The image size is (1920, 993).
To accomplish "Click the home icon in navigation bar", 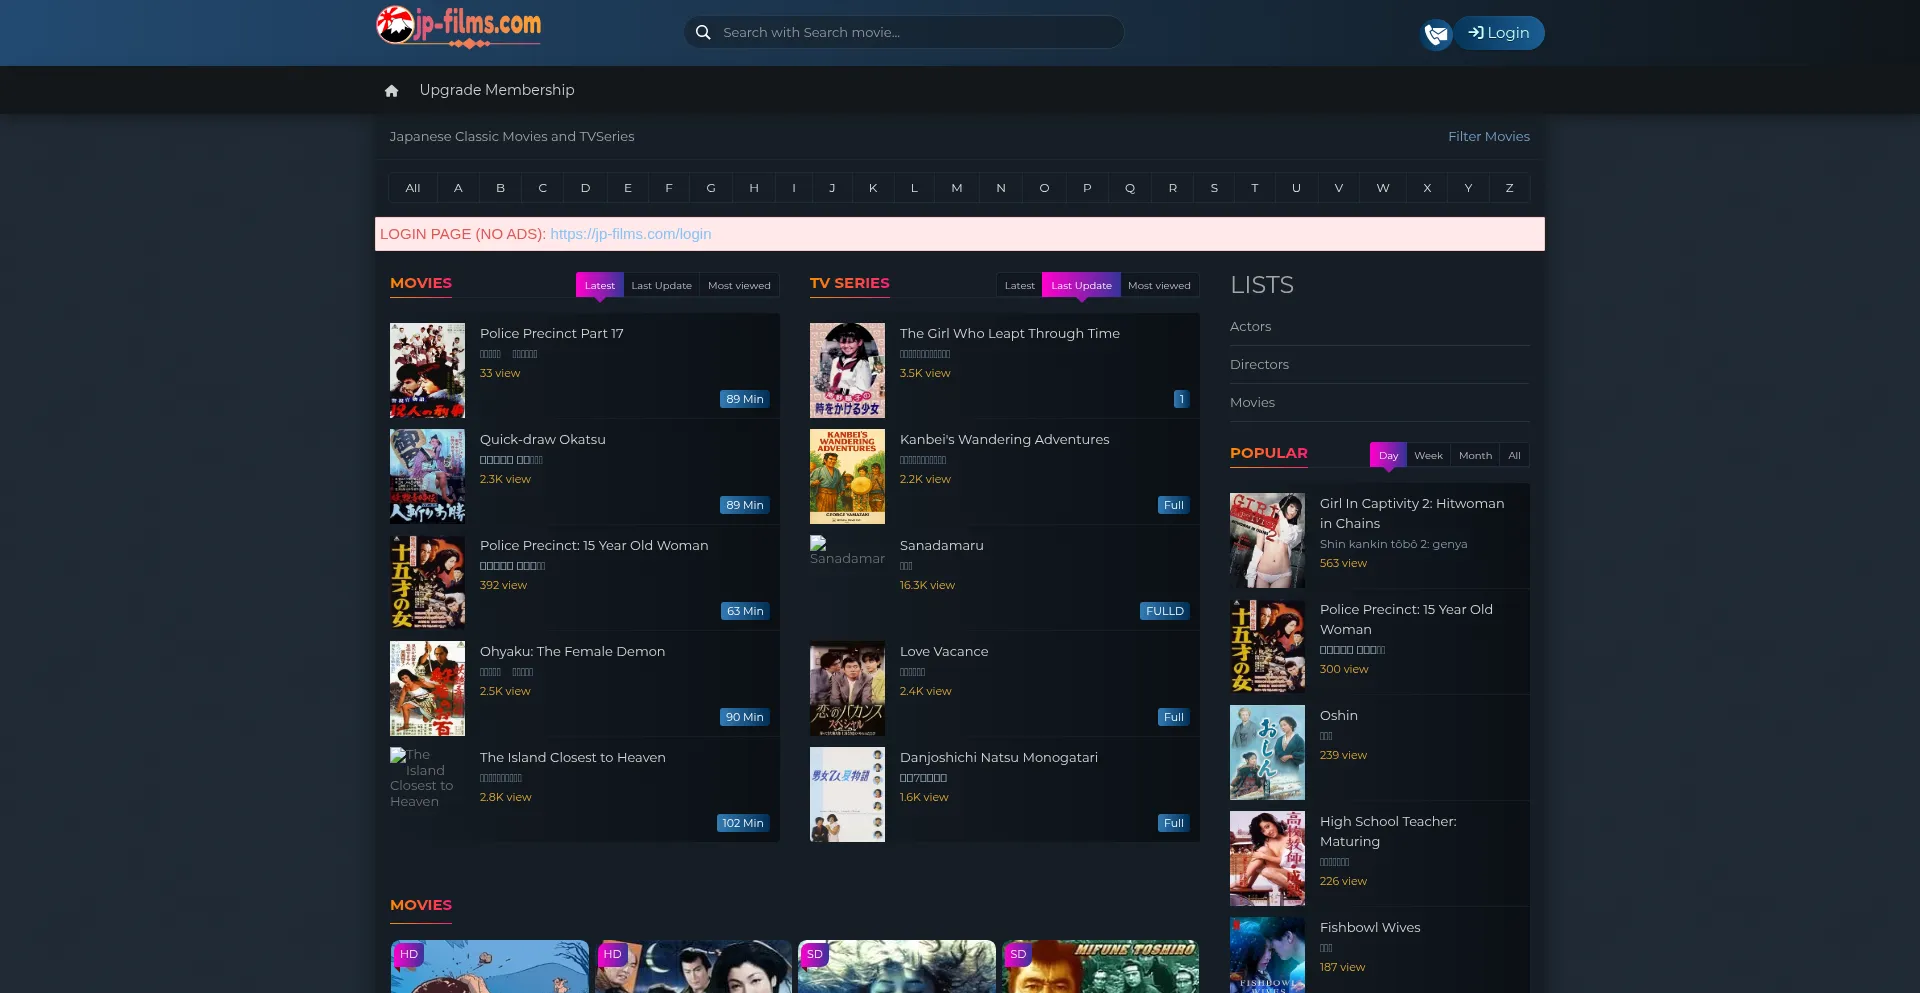I will click(391, 91).
